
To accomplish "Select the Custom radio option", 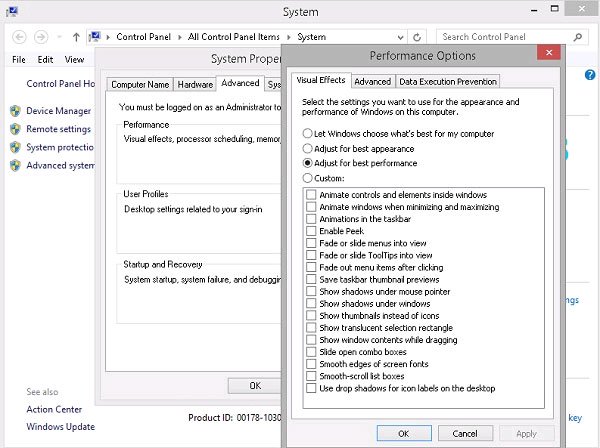I will click(x=307, y=178).
